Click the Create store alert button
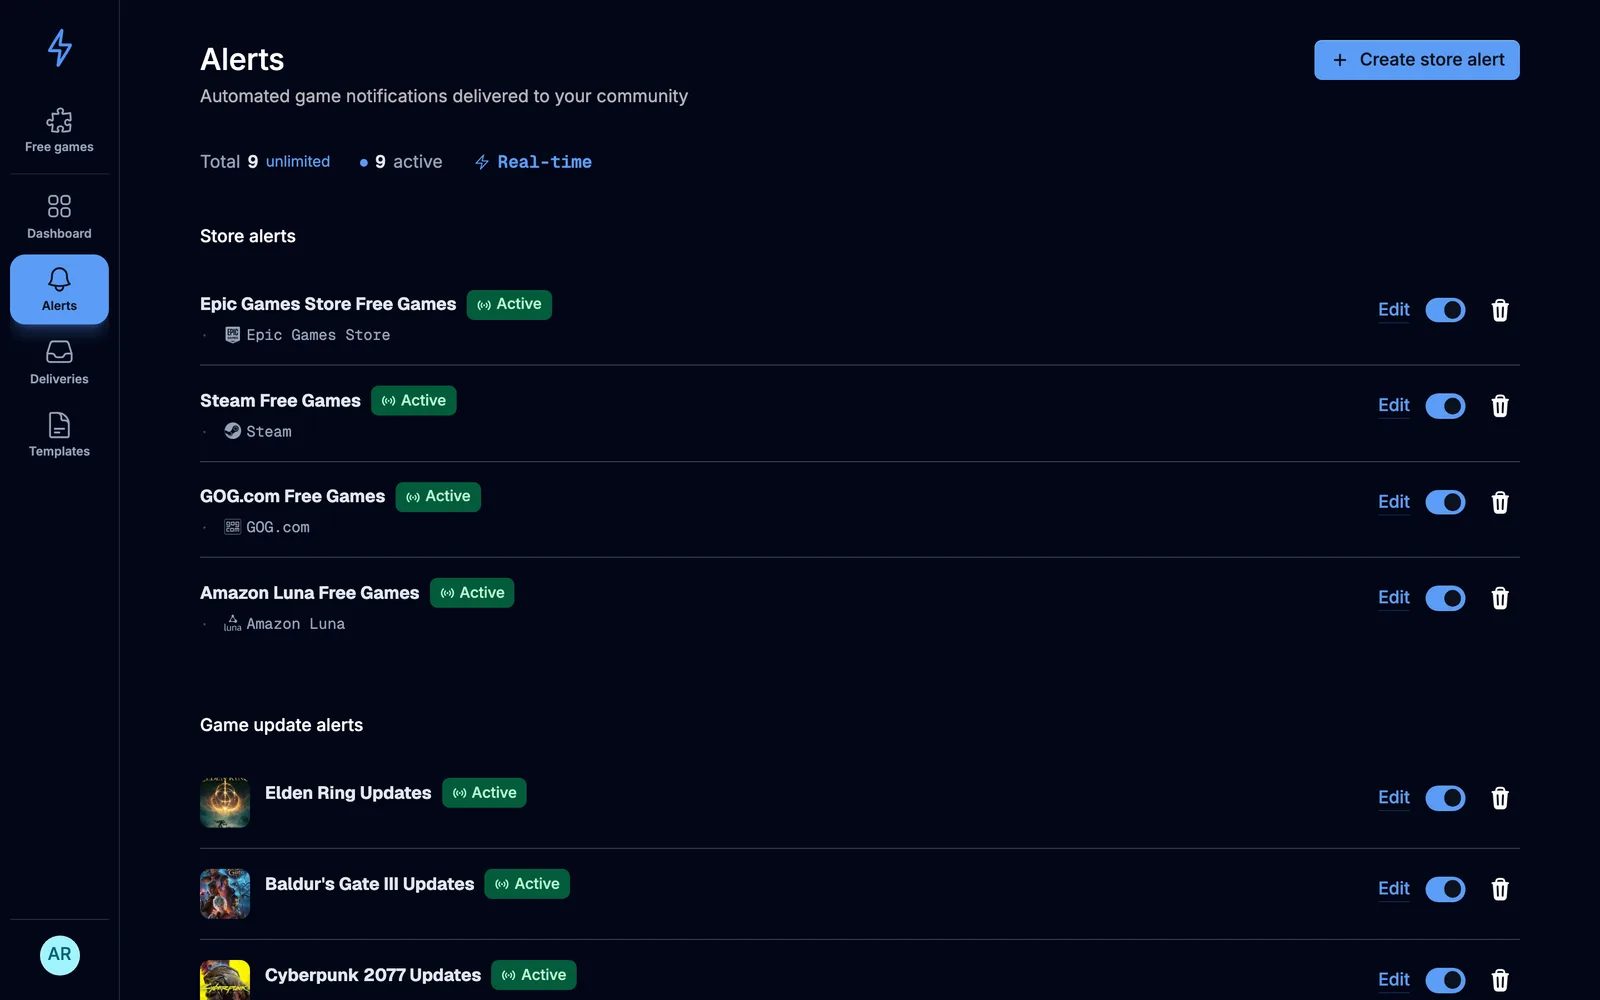1600x1000 pixels. pyautogui.click(x=1417, y=60)
